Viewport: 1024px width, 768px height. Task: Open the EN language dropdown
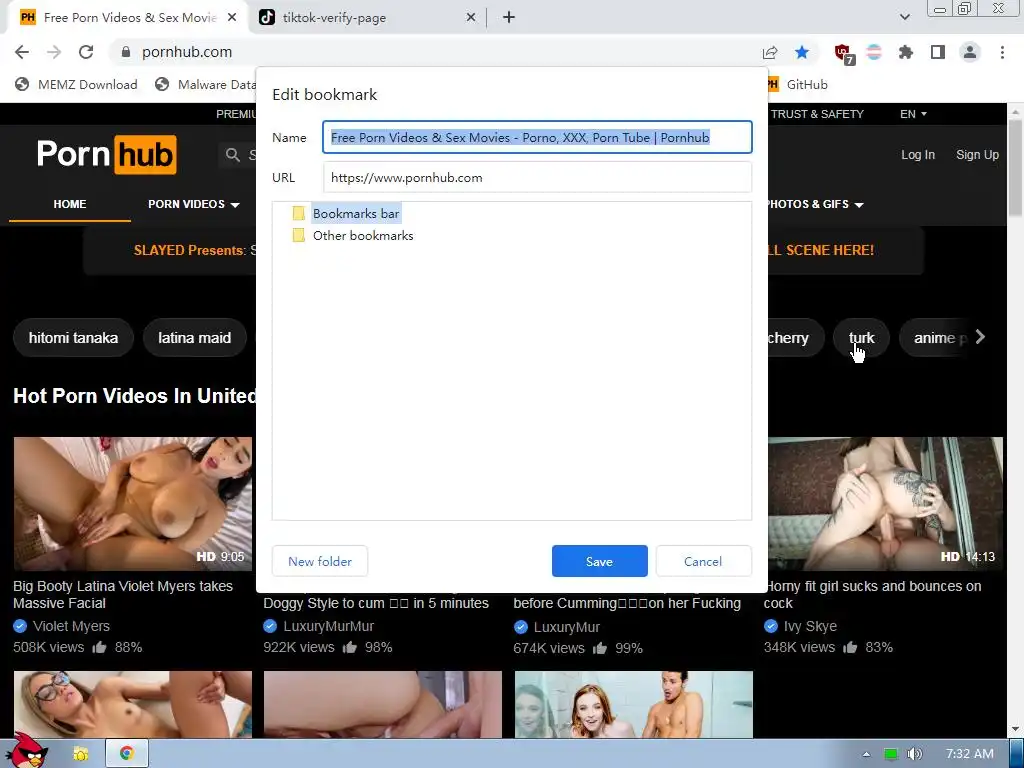(x=913, y=114)
